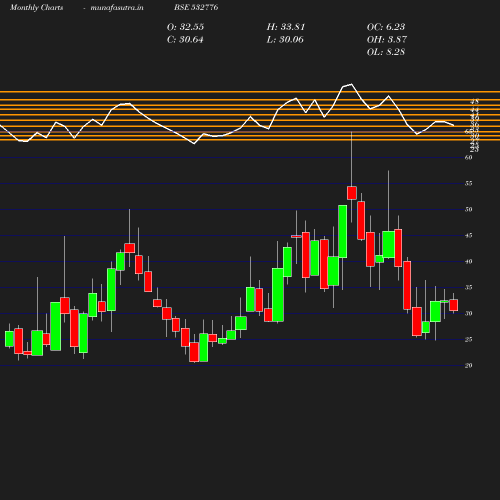
Task: Select the low price value L: 30.06
Action: [x=285, y=39]
